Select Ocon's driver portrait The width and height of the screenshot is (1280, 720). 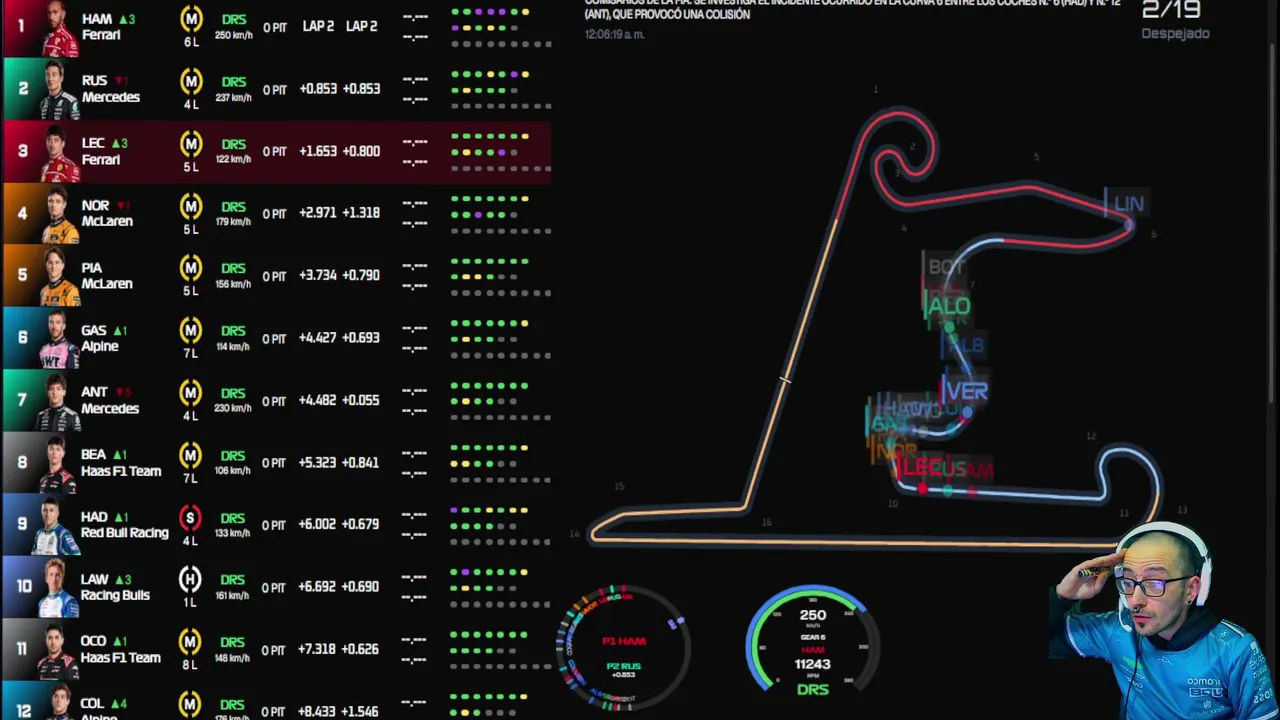[x=59, y=651]
